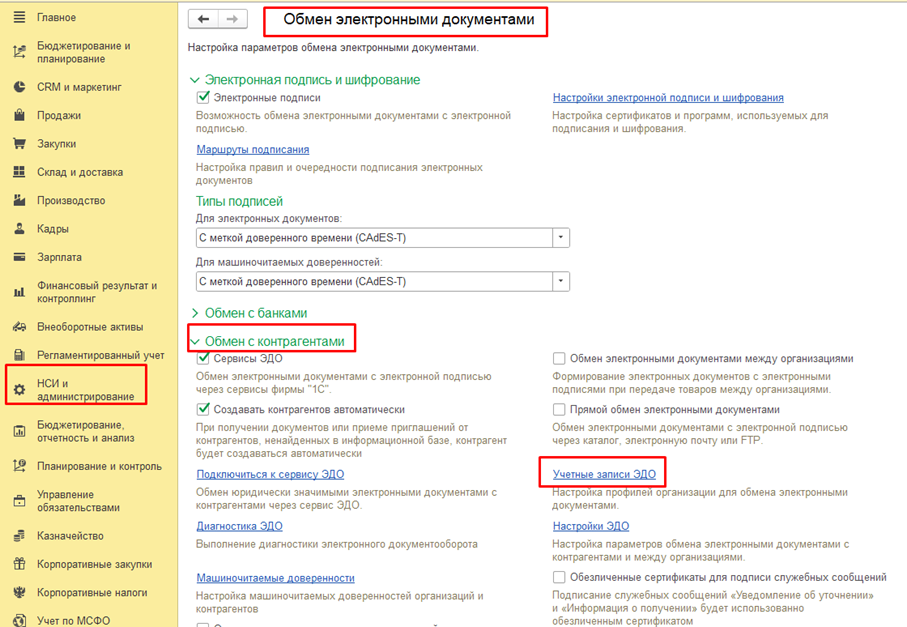
Task: Click the Производство factory icon
Action: click(19, 200)
